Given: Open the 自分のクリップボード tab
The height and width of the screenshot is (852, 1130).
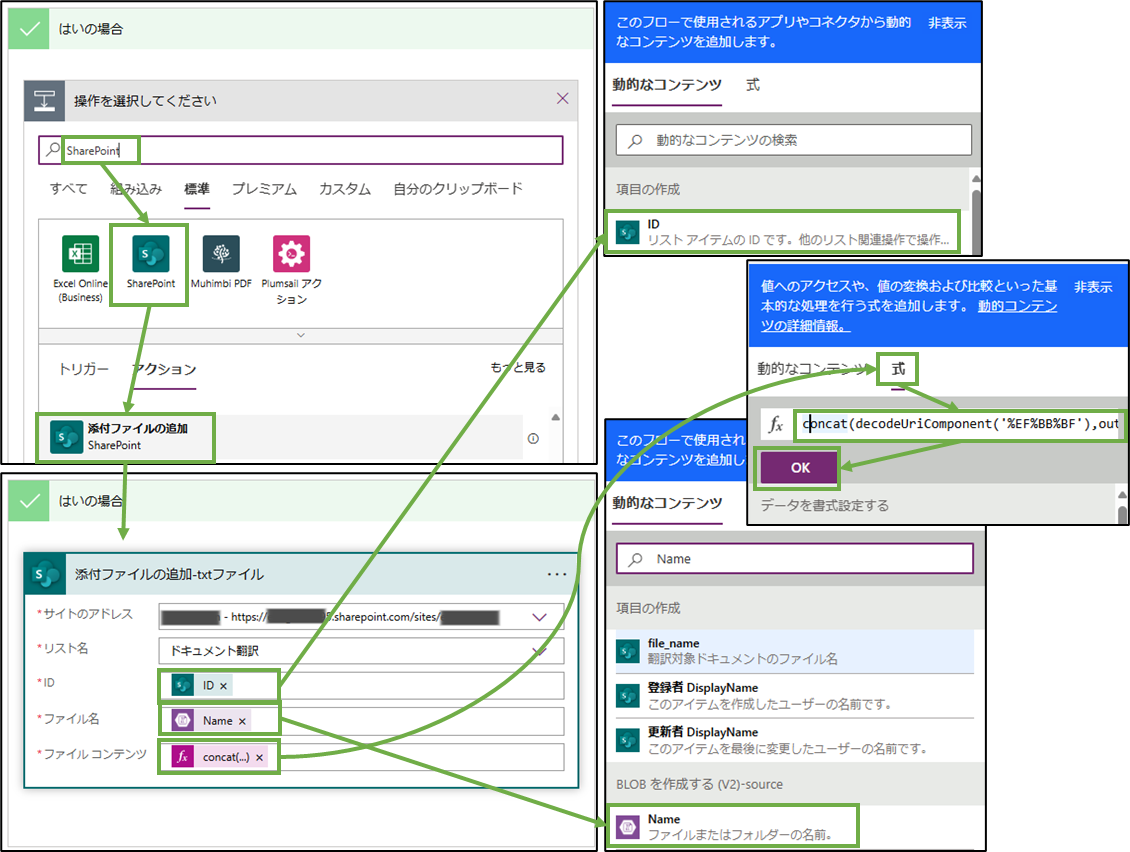Looking at the screenshot, I should pyautogui.click(x=458, y=189).
